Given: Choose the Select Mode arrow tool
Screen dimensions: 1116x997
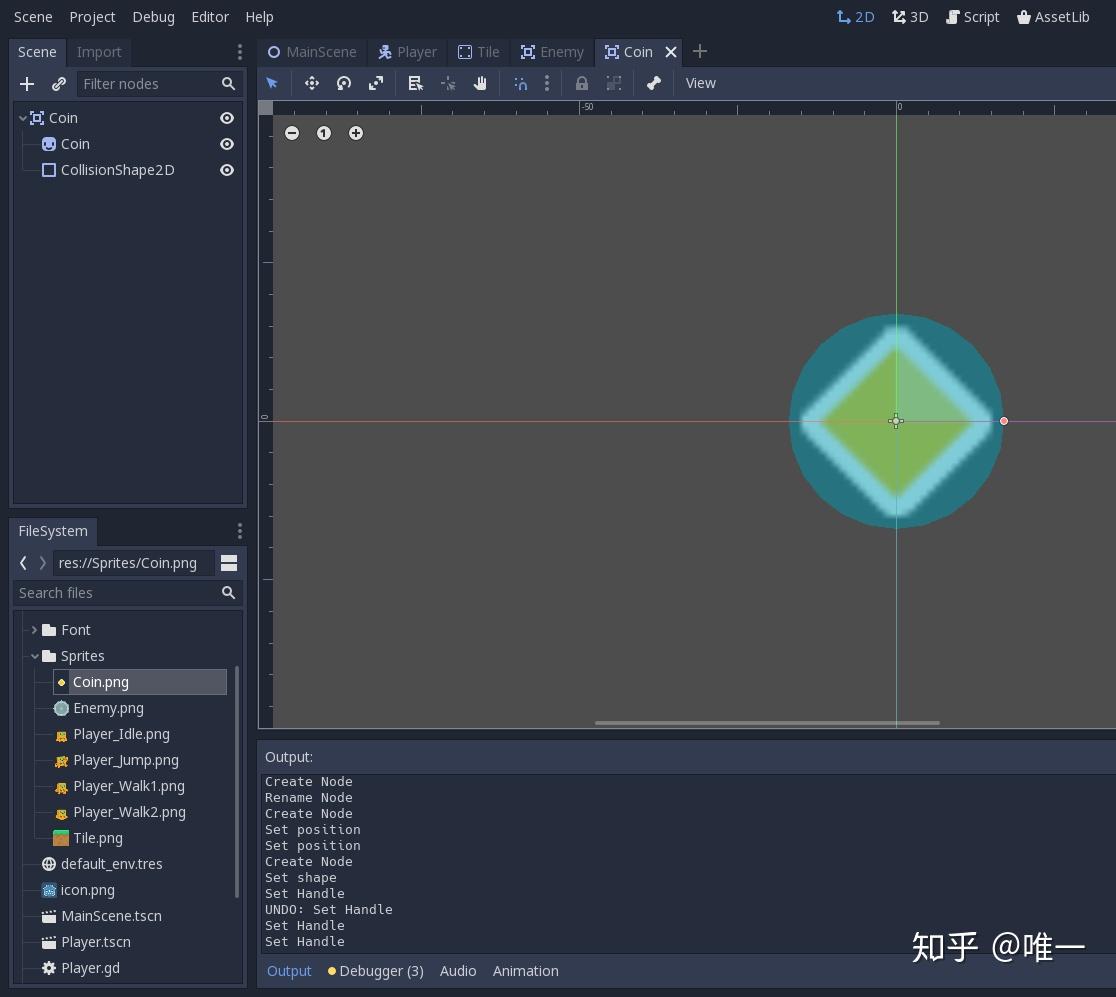Looking at the screenshot, I should (272, 83).
